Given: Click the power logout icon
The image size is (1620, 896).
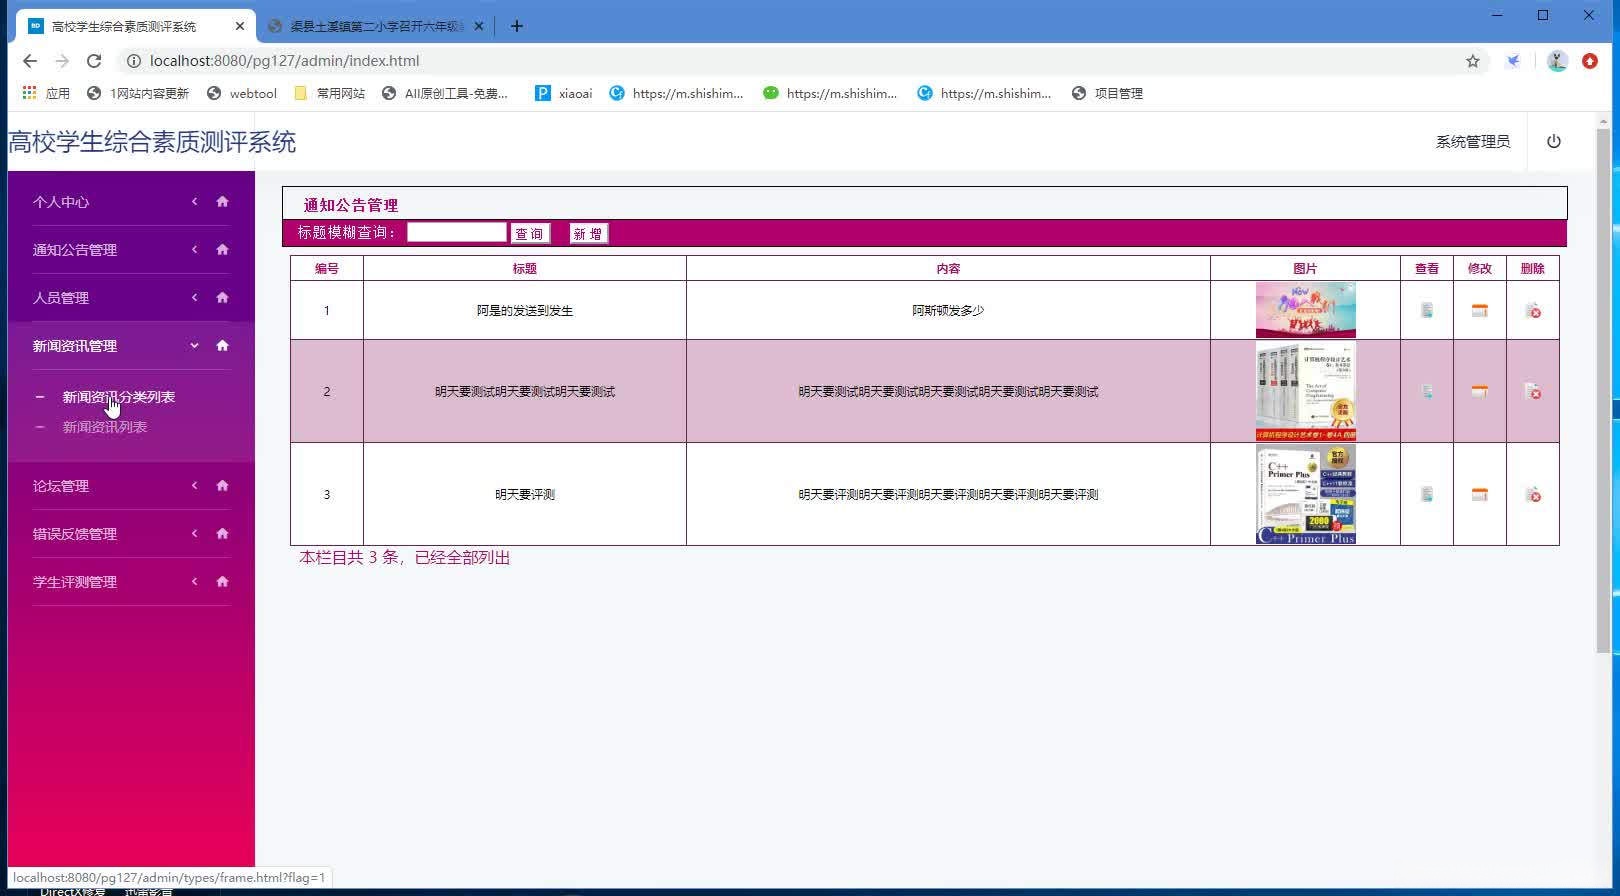Looking at the screenshot, I should tap(1553, 141).
